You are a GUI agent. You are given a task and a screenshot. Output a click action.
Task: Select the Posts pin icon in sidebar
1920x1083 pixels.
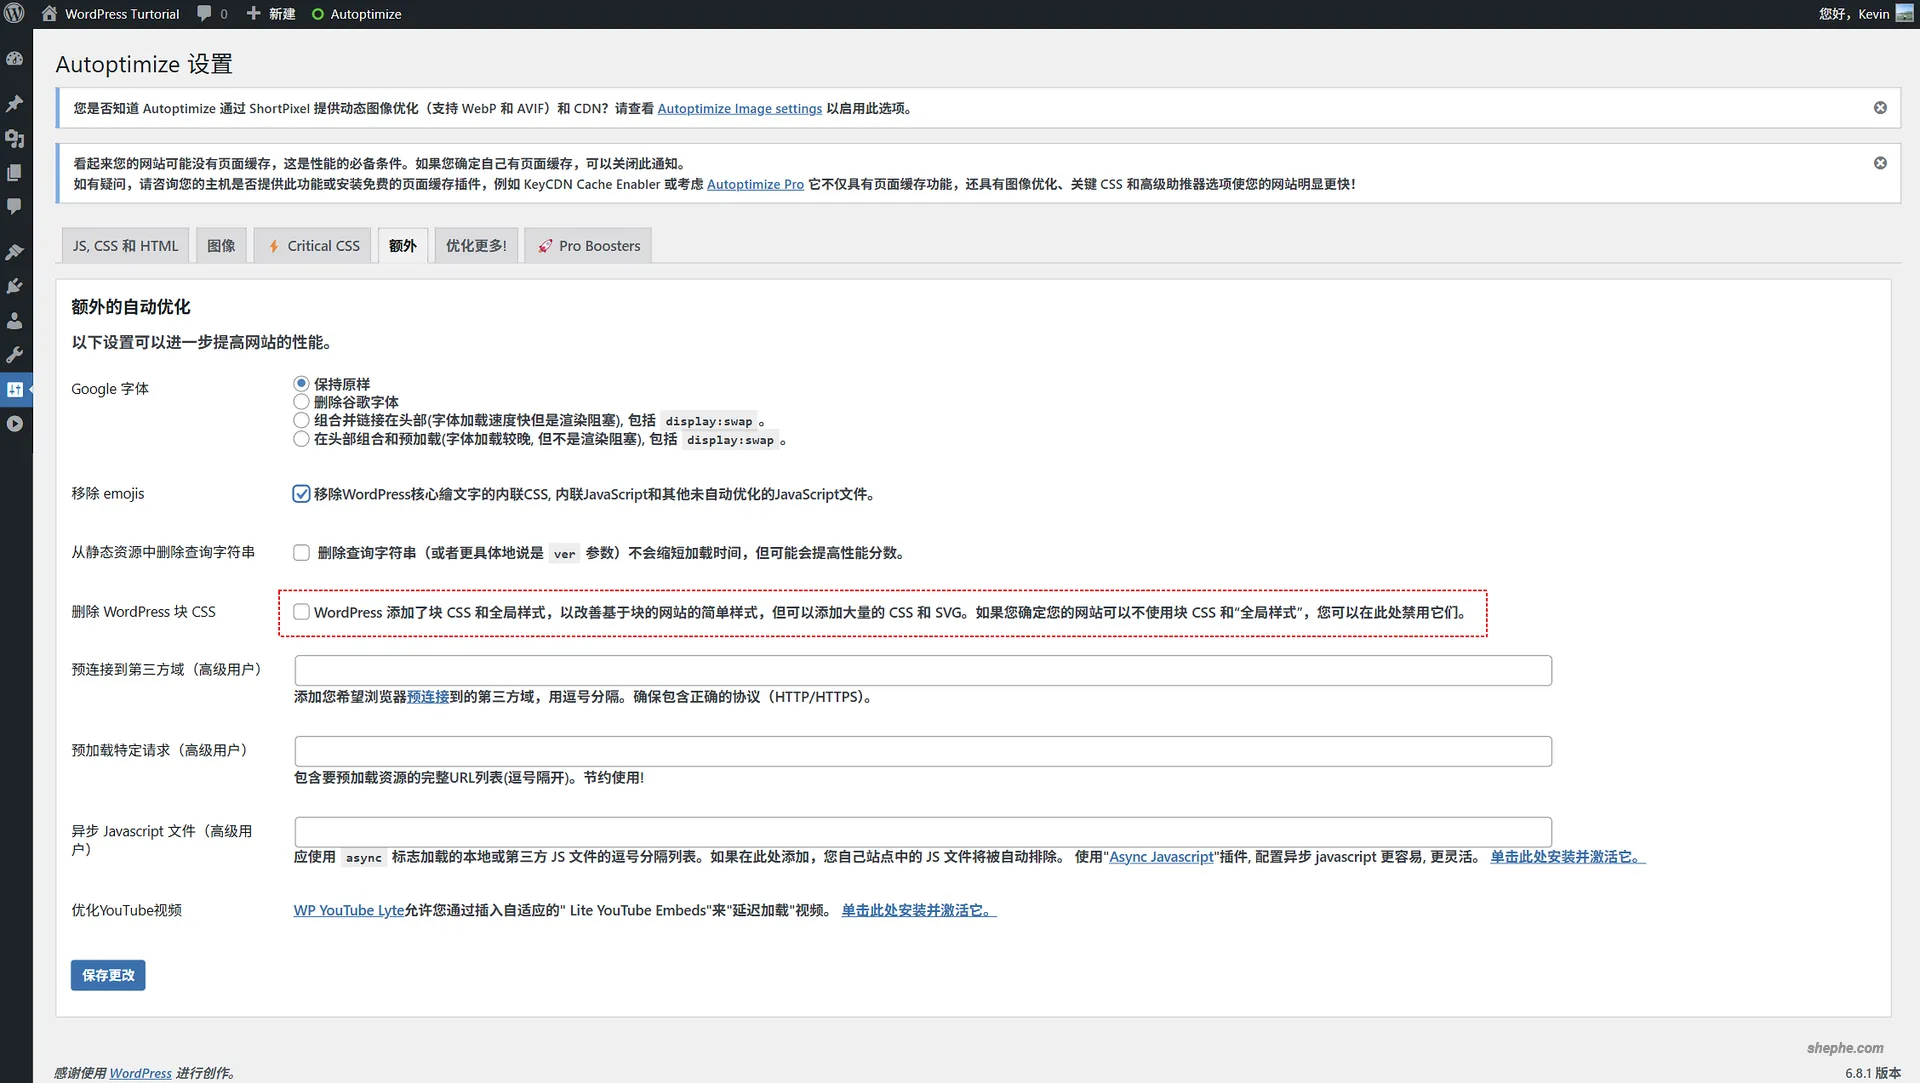click(x=15, y=103)
